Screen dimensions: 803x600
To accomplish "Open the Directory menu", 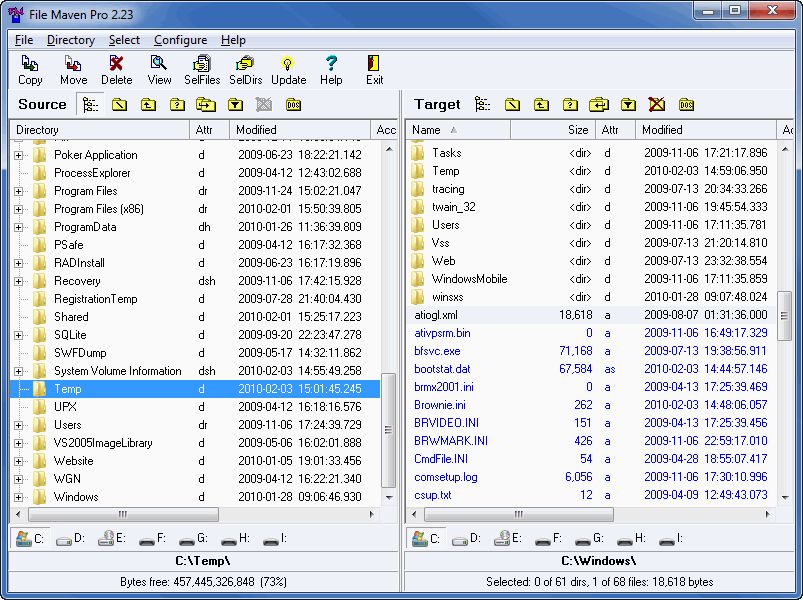I will [71, 40].
